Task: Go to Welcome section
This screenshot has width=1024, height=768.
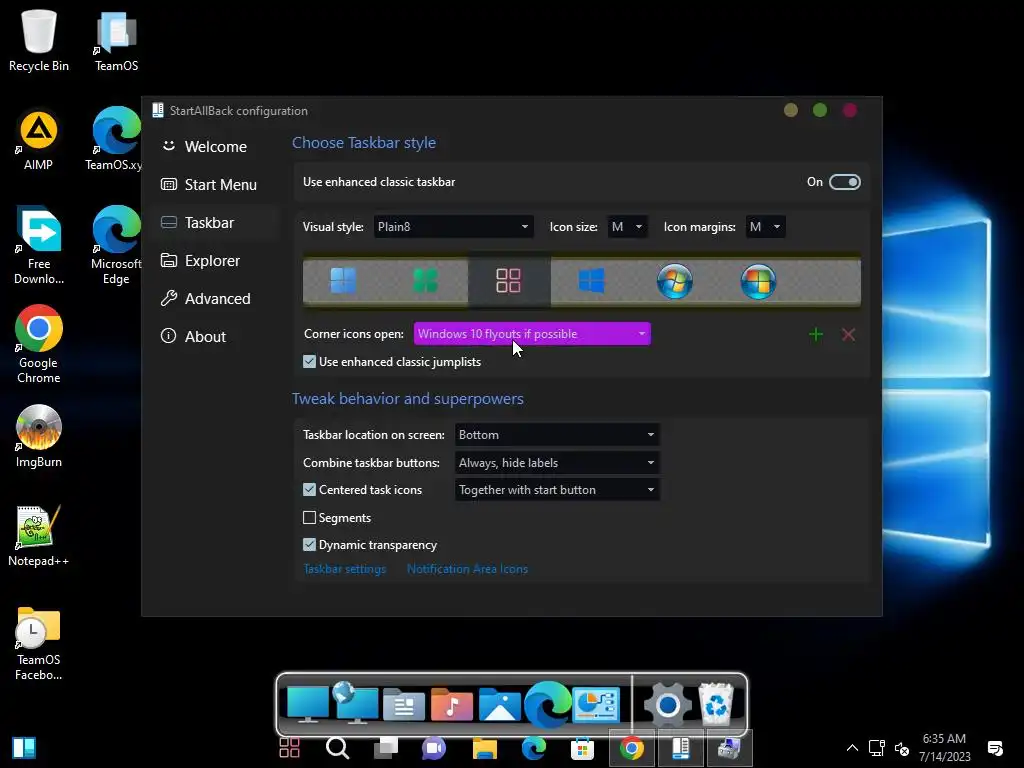Action: [x=215, y=147]
